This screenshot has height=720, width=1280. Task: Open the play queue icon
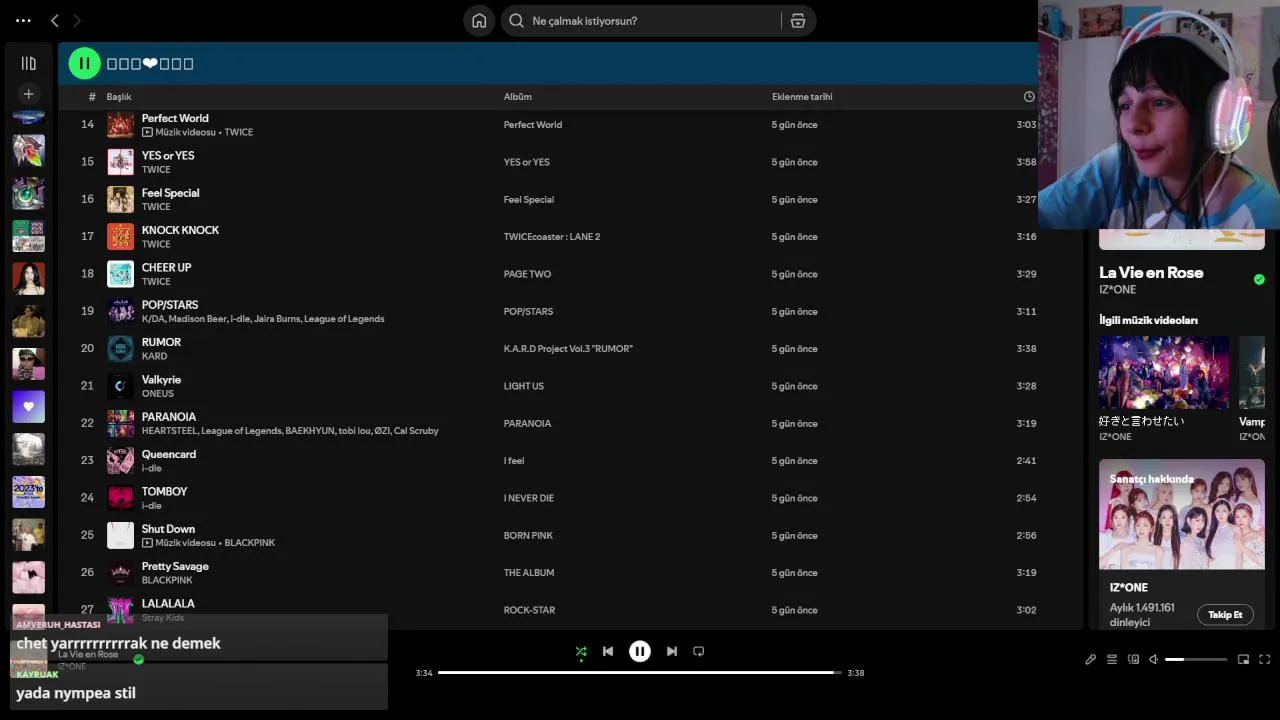[1111, 659]
